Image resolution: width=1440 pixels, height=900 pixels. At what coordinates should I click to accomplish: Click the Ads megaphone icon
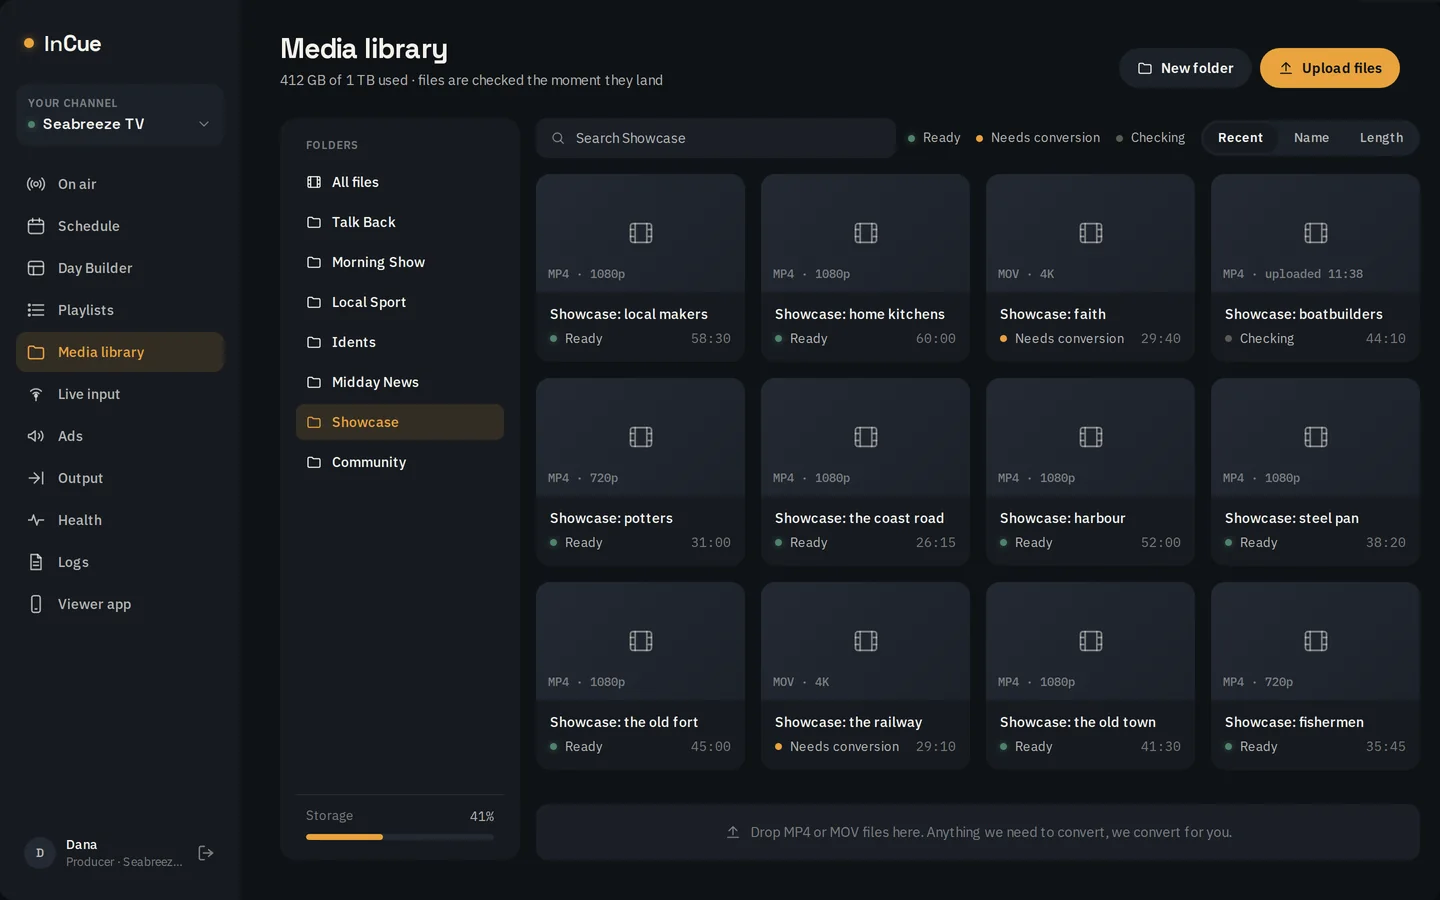tap(36, 436)
